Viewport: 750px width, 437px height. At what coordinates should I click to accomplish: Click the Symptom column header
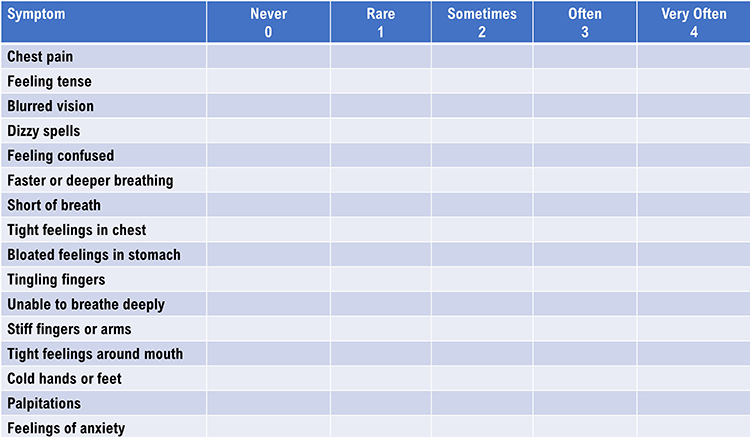click(x=36, y=15)
